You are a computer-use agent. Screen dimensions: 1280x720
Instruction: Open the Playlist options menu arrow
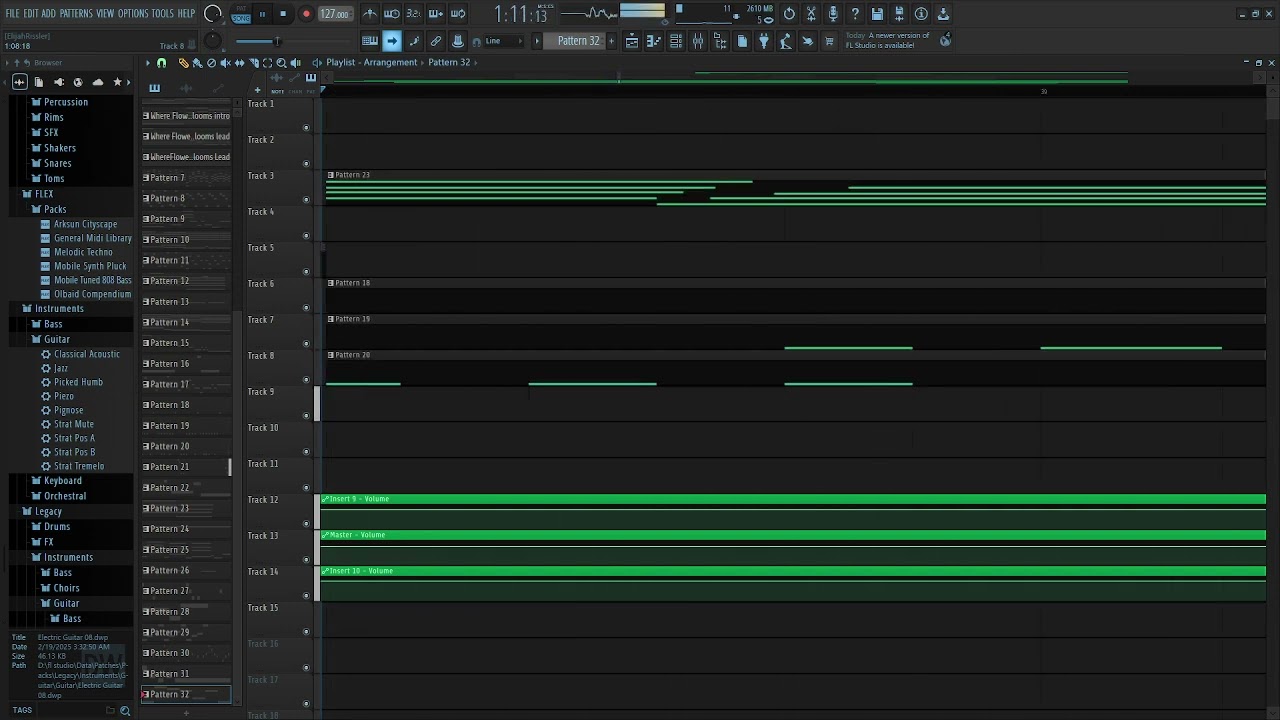click(148, 63)
